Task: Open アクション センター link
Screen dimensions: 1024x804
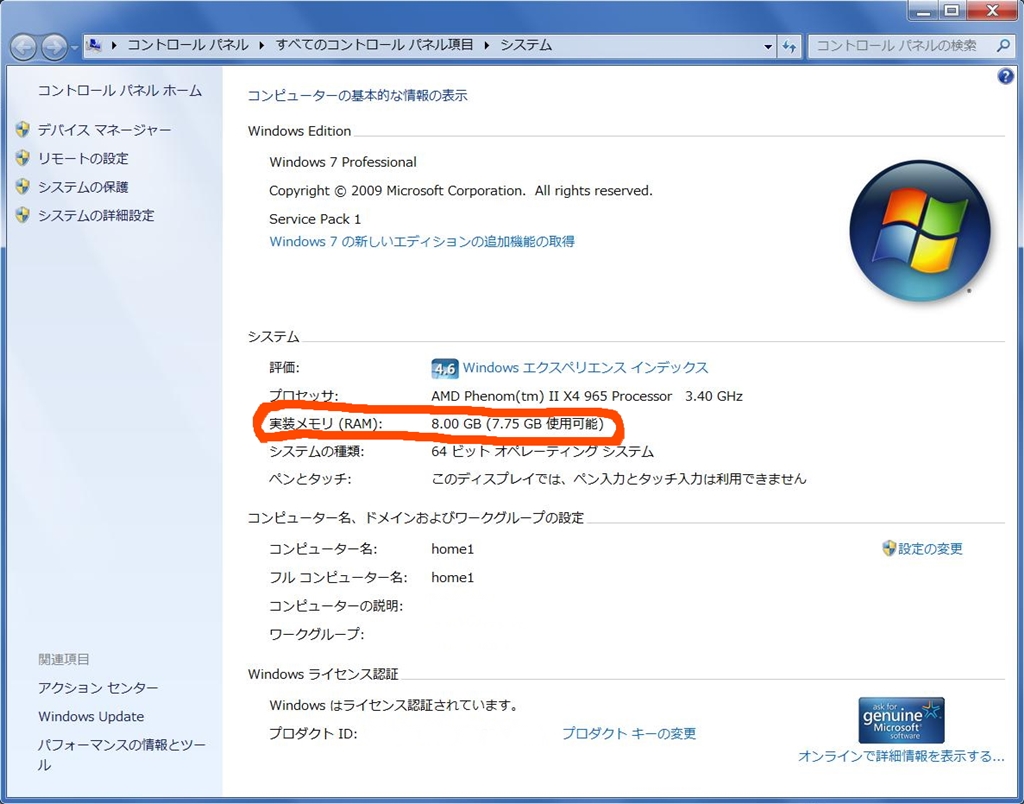Action: 98,688
